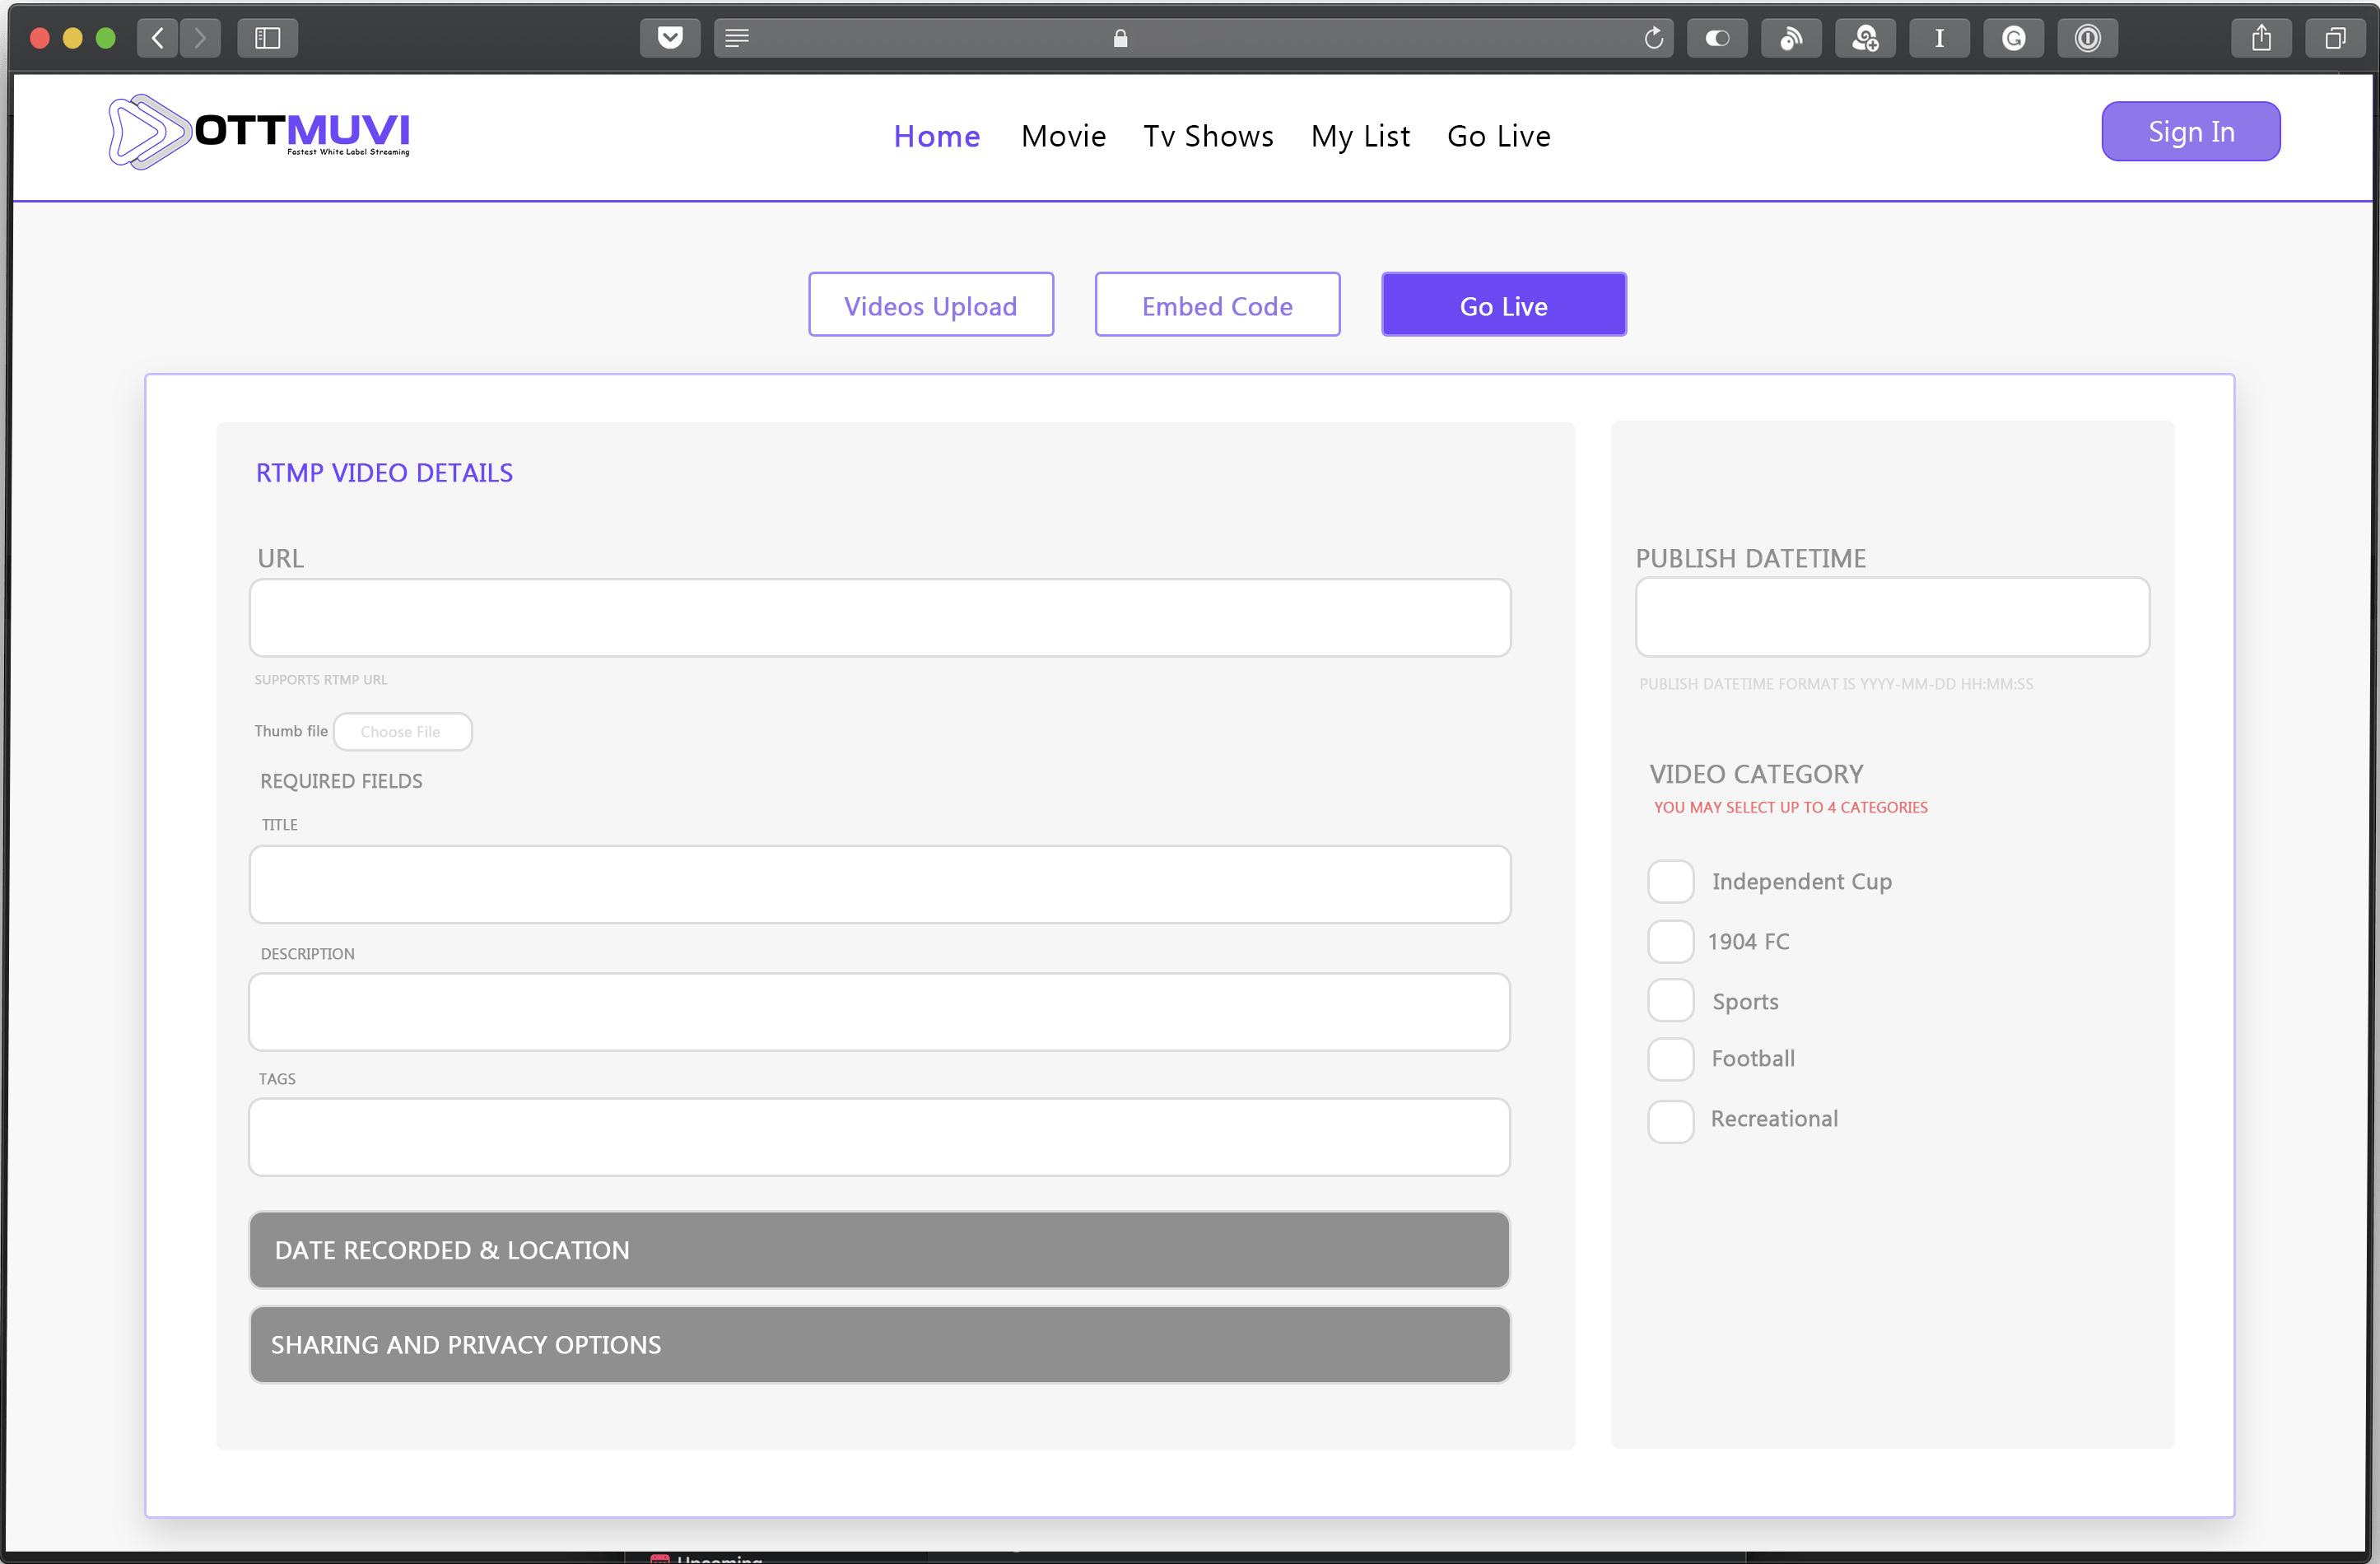Image resolution: width=2380 pixels, height=1564 pixels.
Task: Toggle the browser sidebar
Action: pos(266,38)
